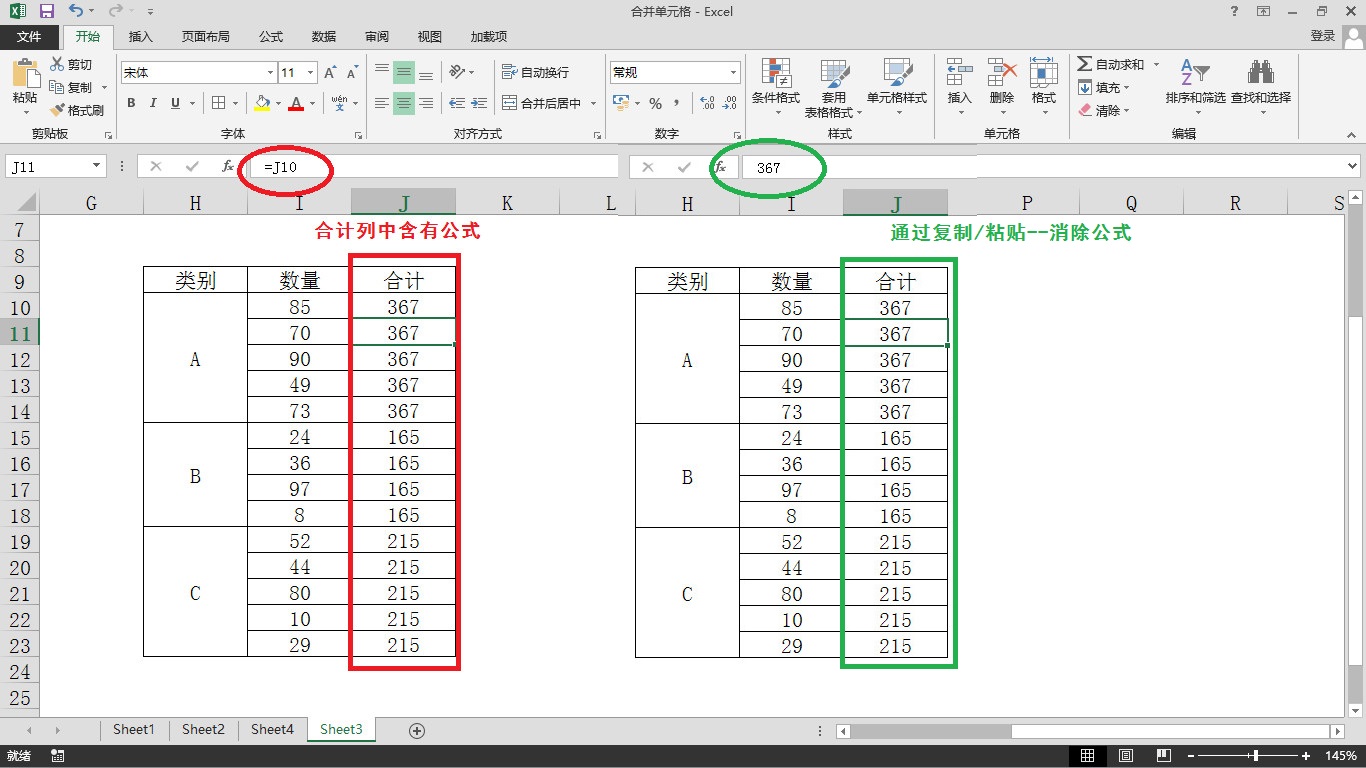Click AutoSum (自动求和) button
The width and height of the screenshot is (1366, 768).
[x=1111, y=64]
